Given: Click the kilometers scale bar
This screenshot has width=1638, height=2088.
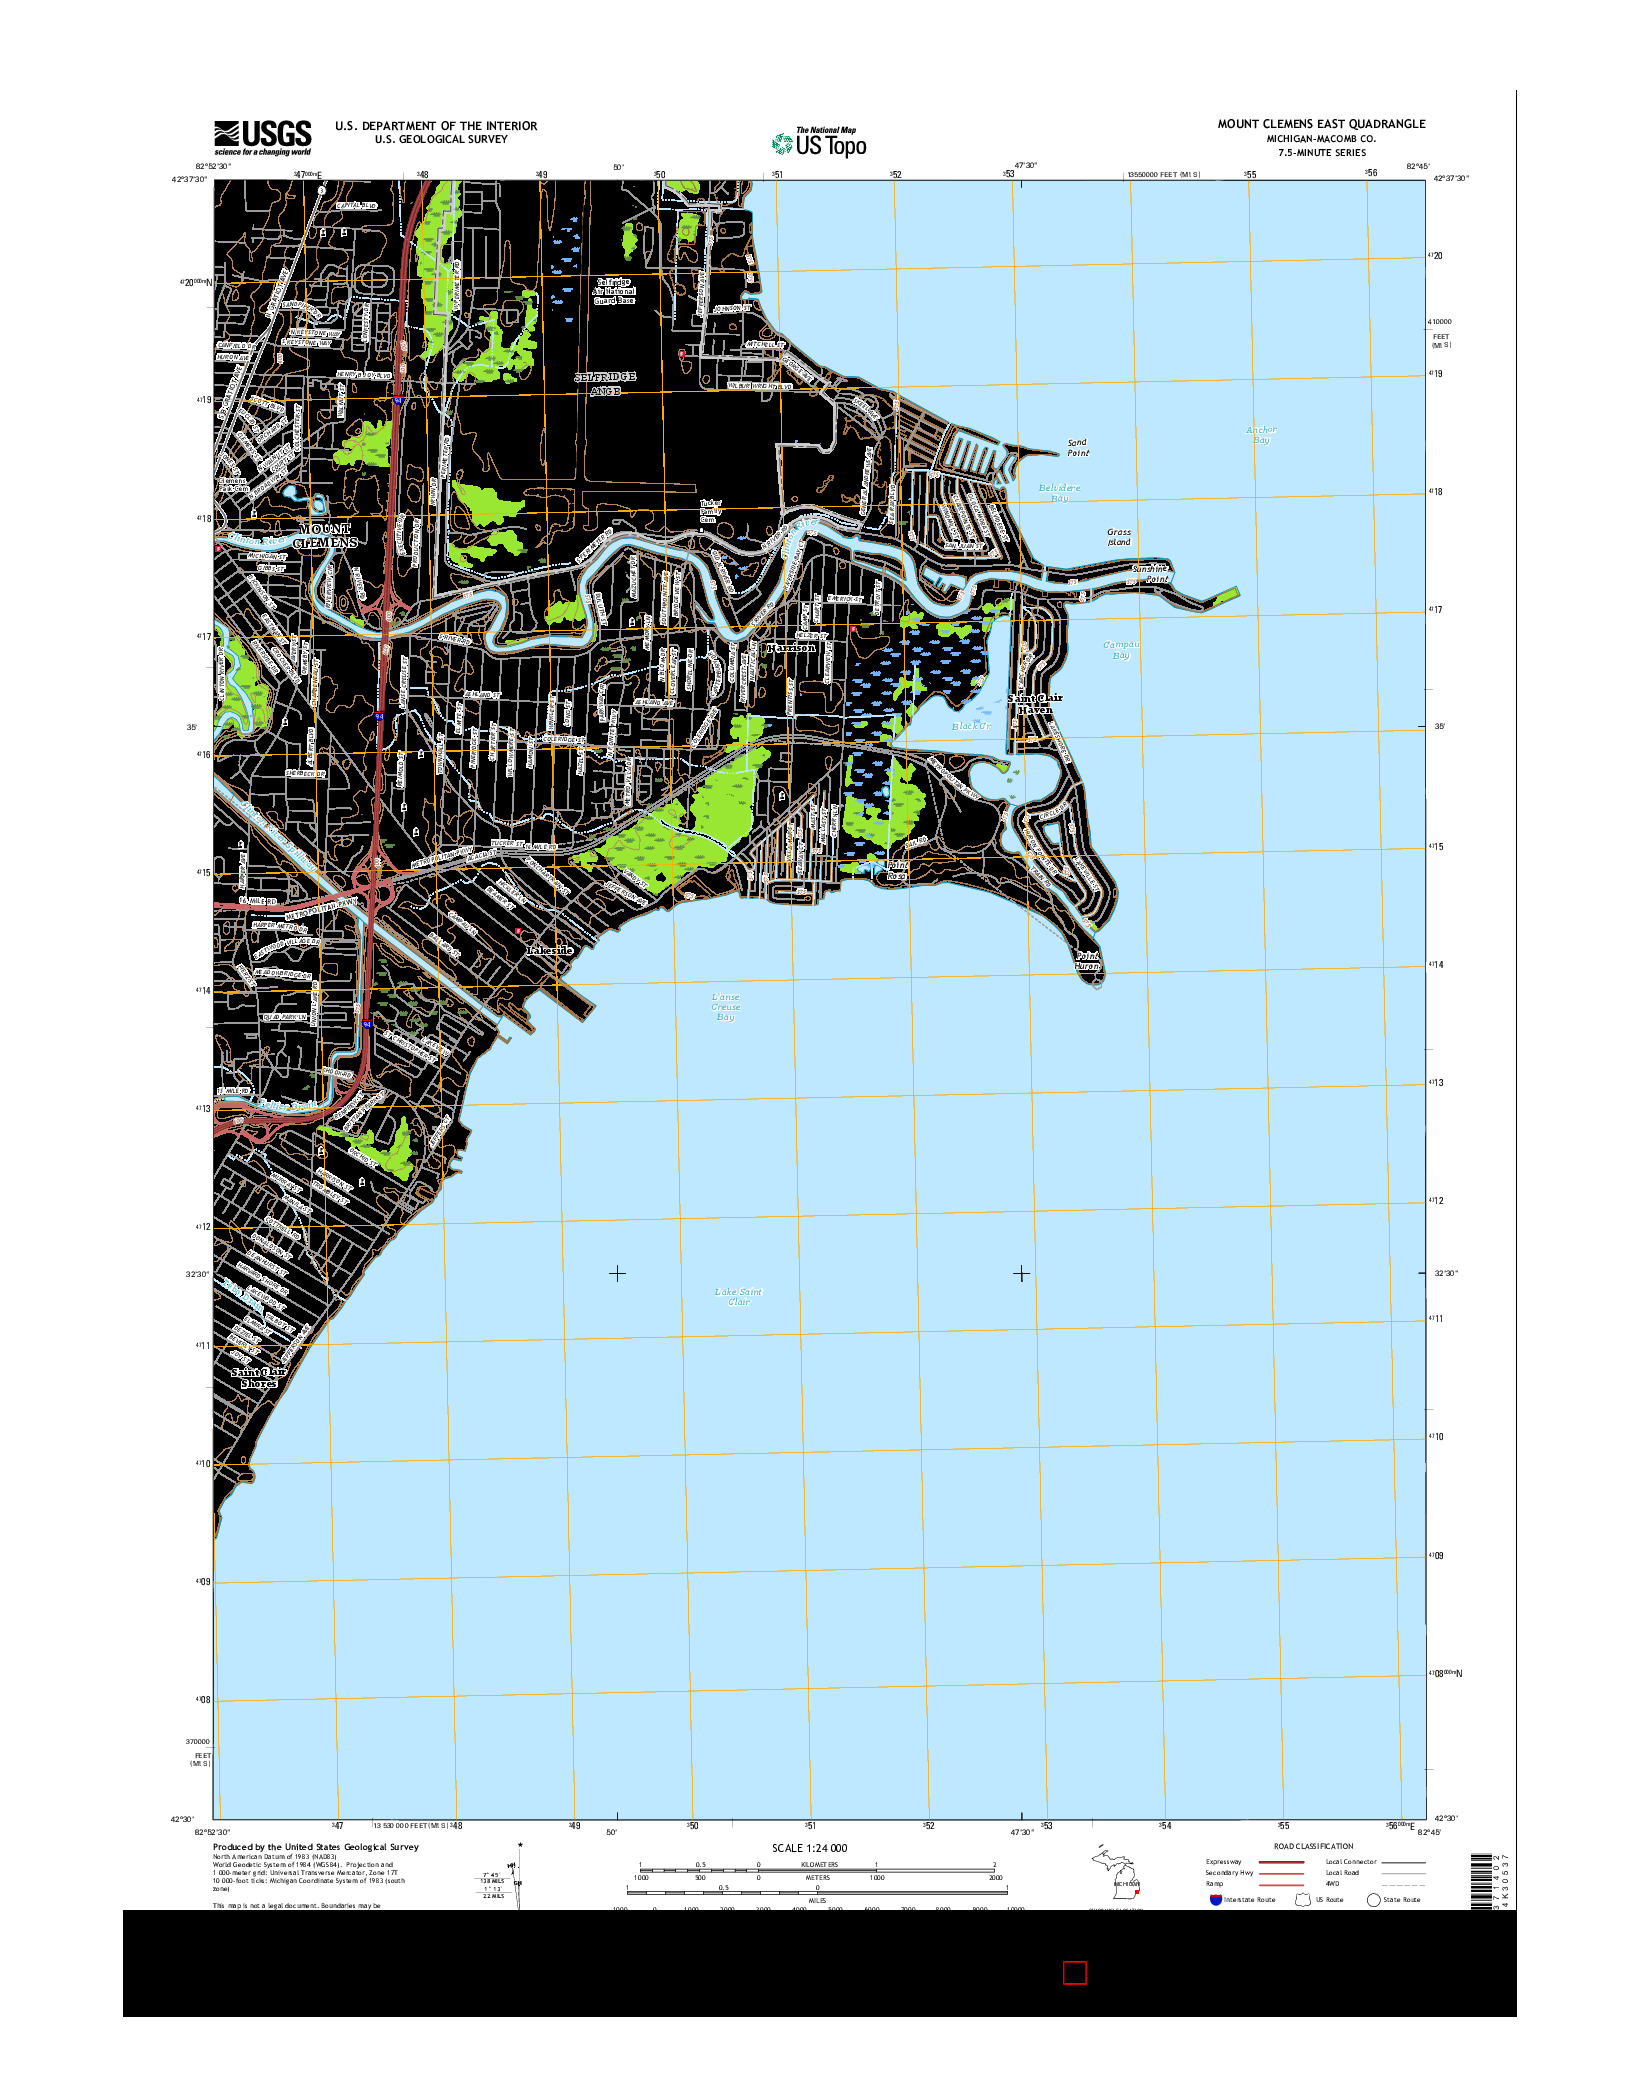Looking at the screenshot, I should point(817,1869).
